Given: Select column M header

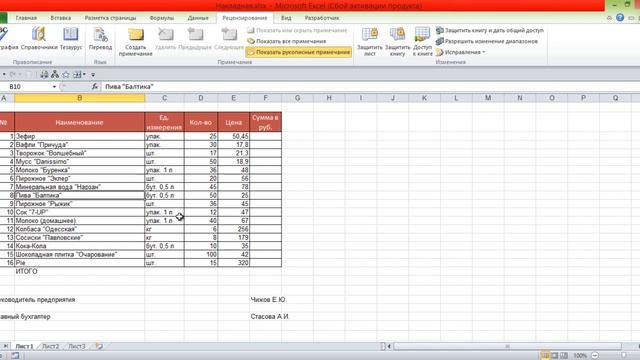Looking at the screenshot, I should 488,98.
